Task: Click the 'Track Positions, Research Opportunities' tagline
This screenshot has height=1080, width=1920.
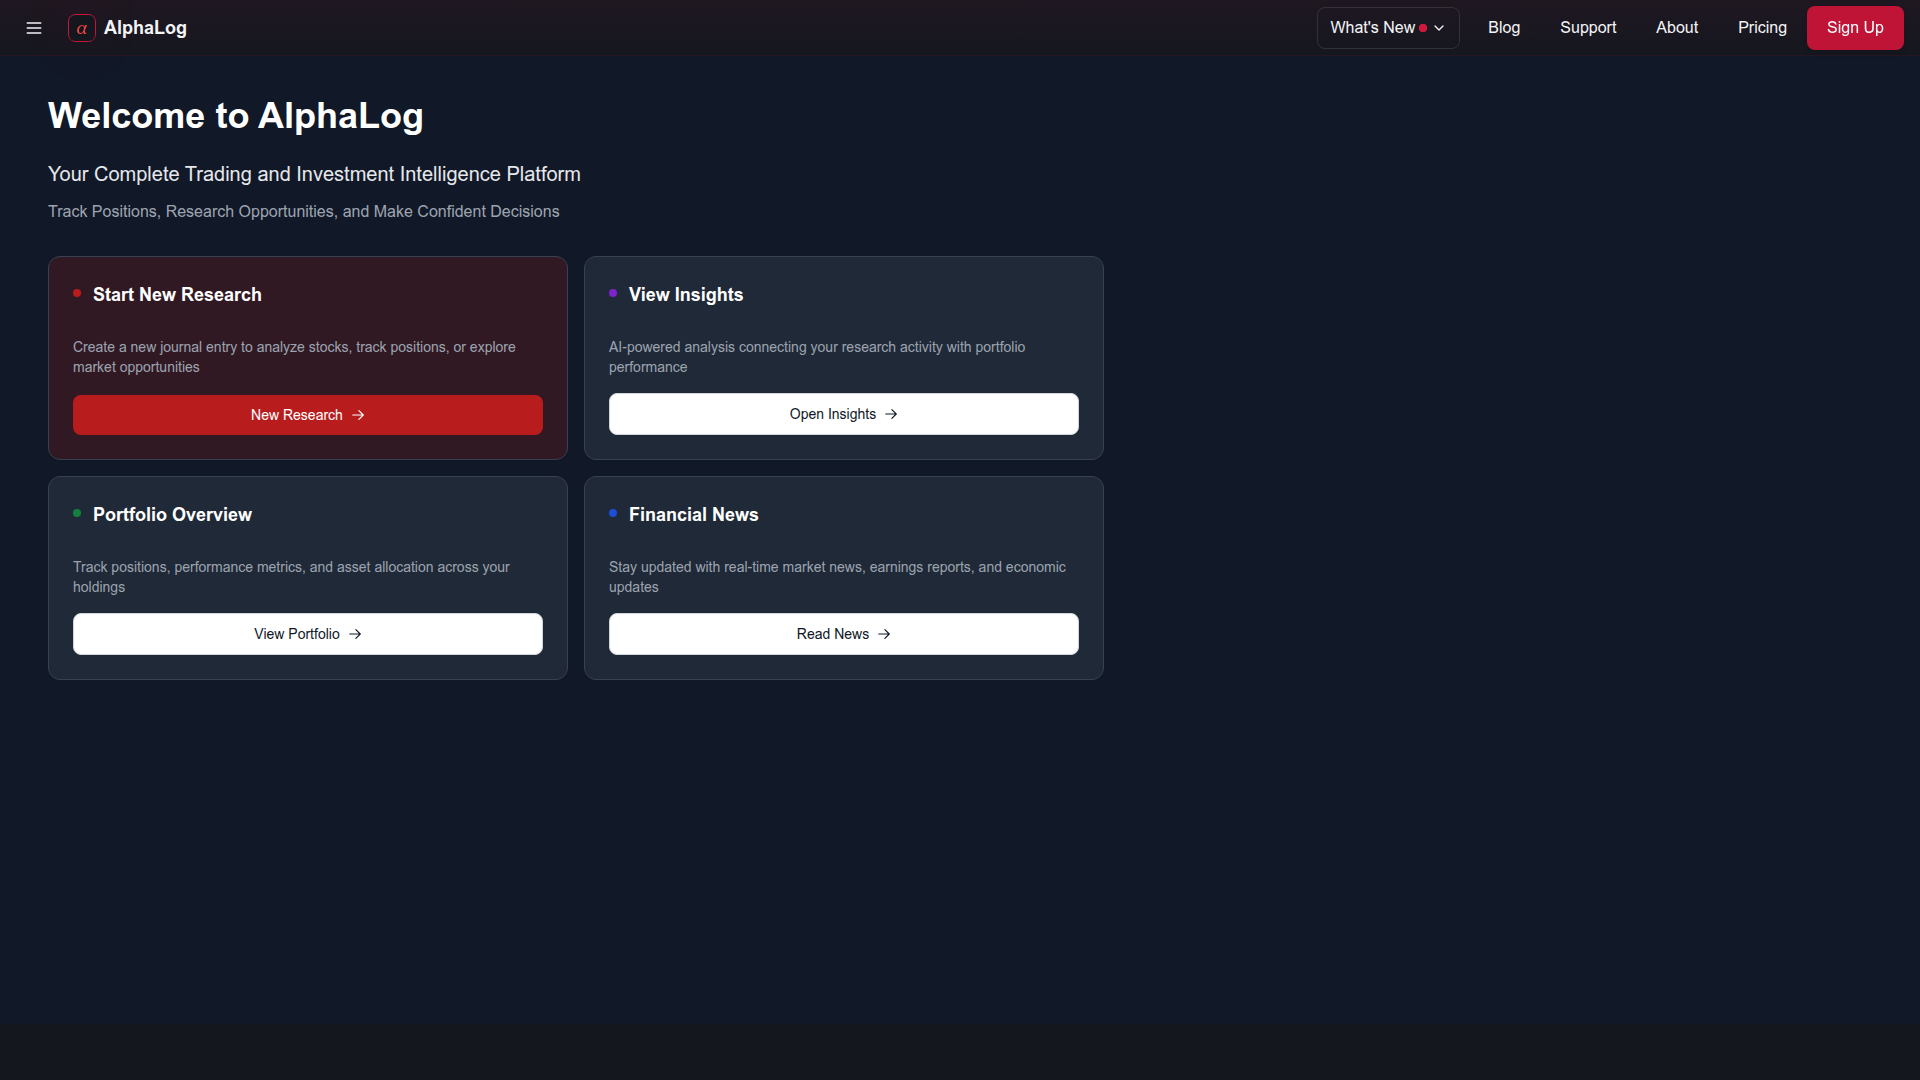Action: [x=304, y=212]
